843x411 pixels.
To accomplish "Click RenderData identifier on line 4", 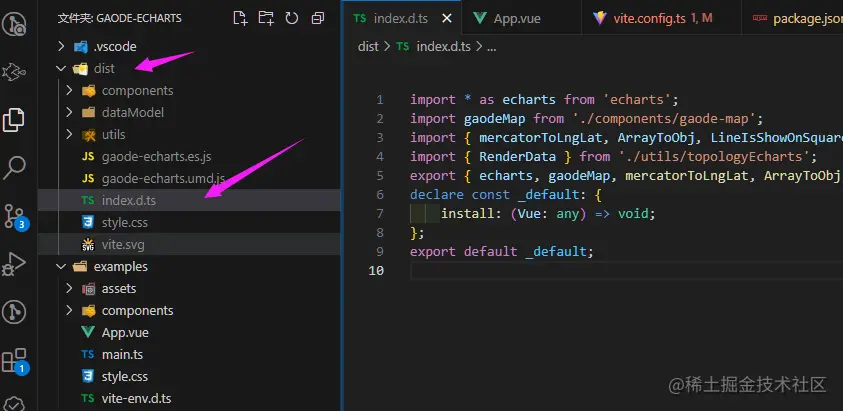I will [518, 157].
